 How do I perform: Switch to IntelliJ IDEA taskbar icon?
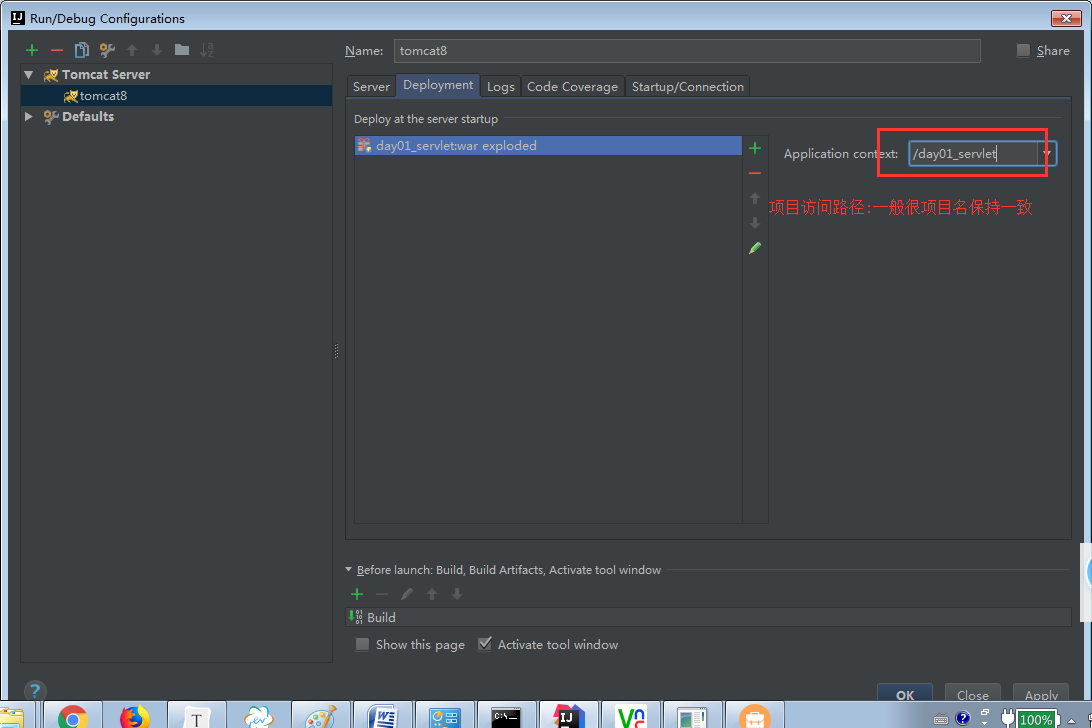(x=568, y=716)
